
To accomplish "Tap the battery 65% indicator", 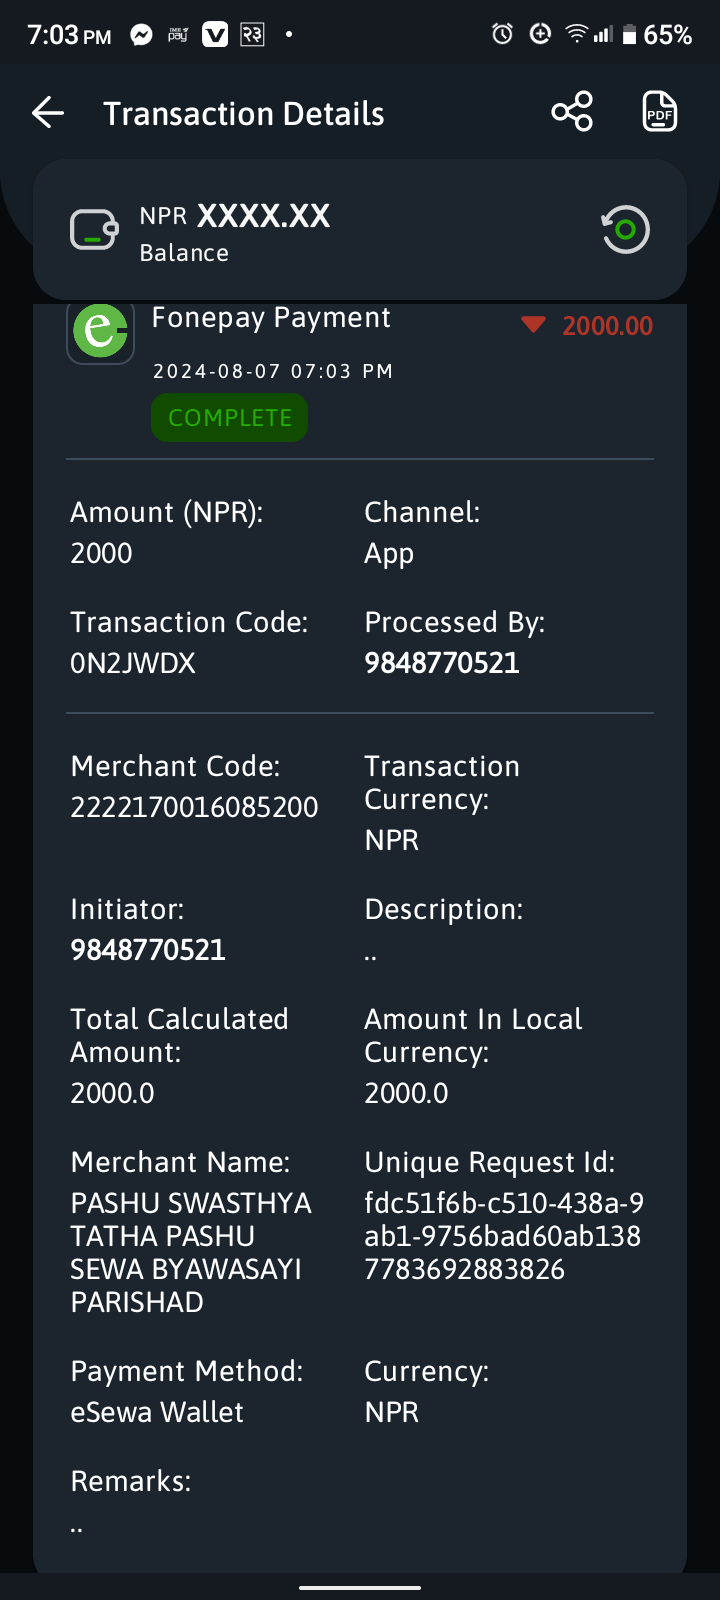I will pos(657,35).
